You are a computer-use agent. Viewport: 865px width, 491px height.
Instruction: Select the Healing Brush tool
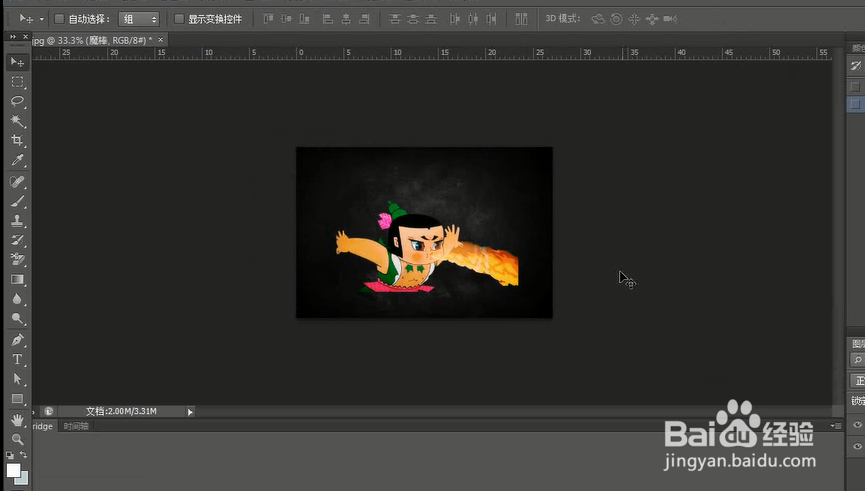pyautogui.click(x=17, y=182)
